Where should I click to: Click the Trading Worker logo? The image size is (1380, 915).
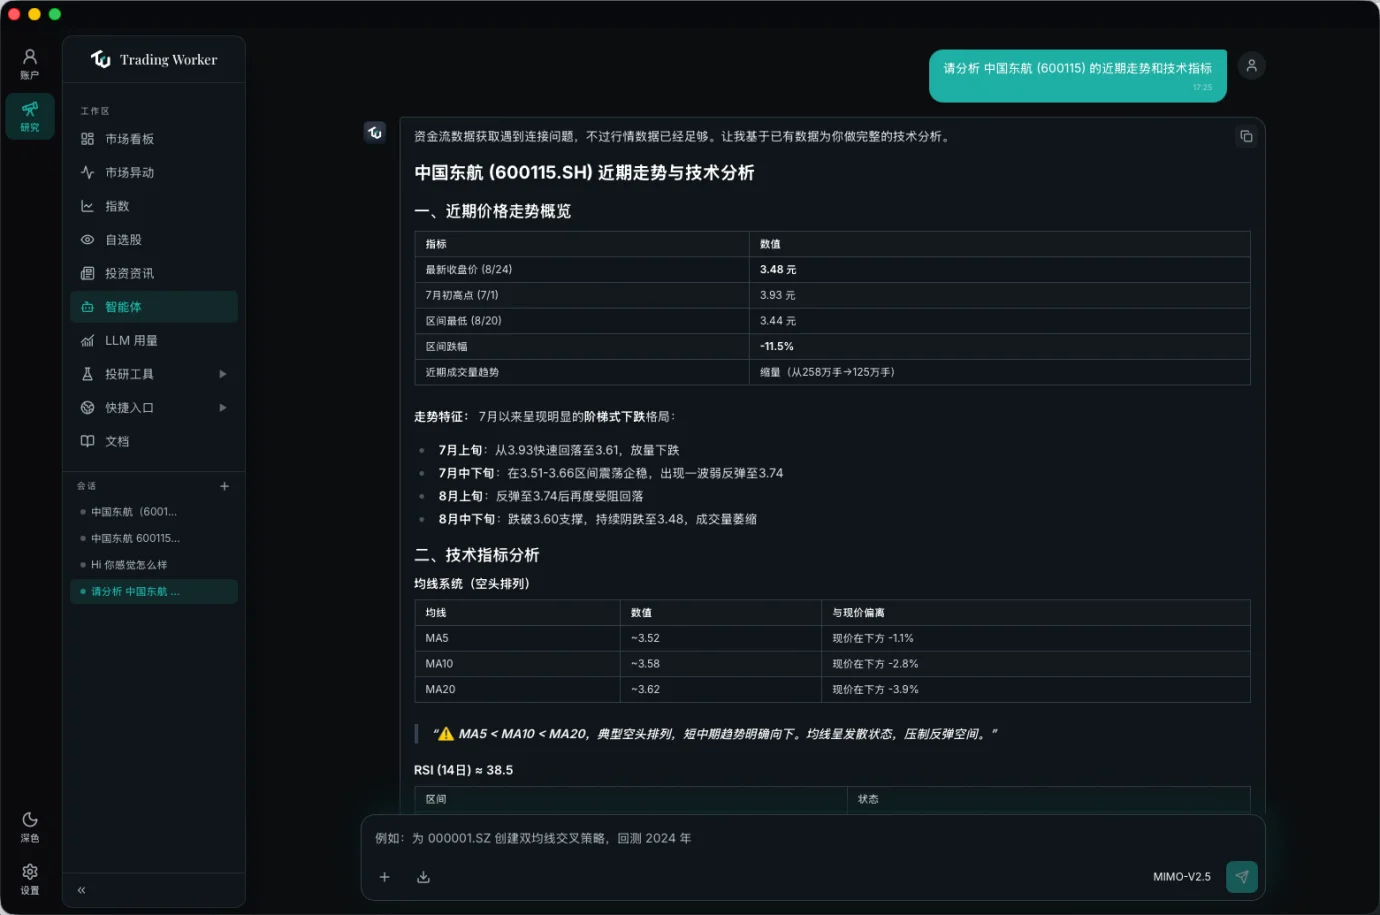(x=154, y=60)
